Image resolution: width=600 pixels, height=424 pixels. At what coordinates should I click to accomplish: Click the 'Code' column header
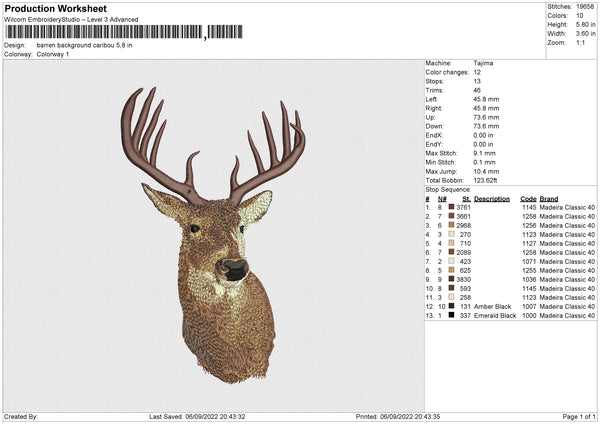point(528,199)
